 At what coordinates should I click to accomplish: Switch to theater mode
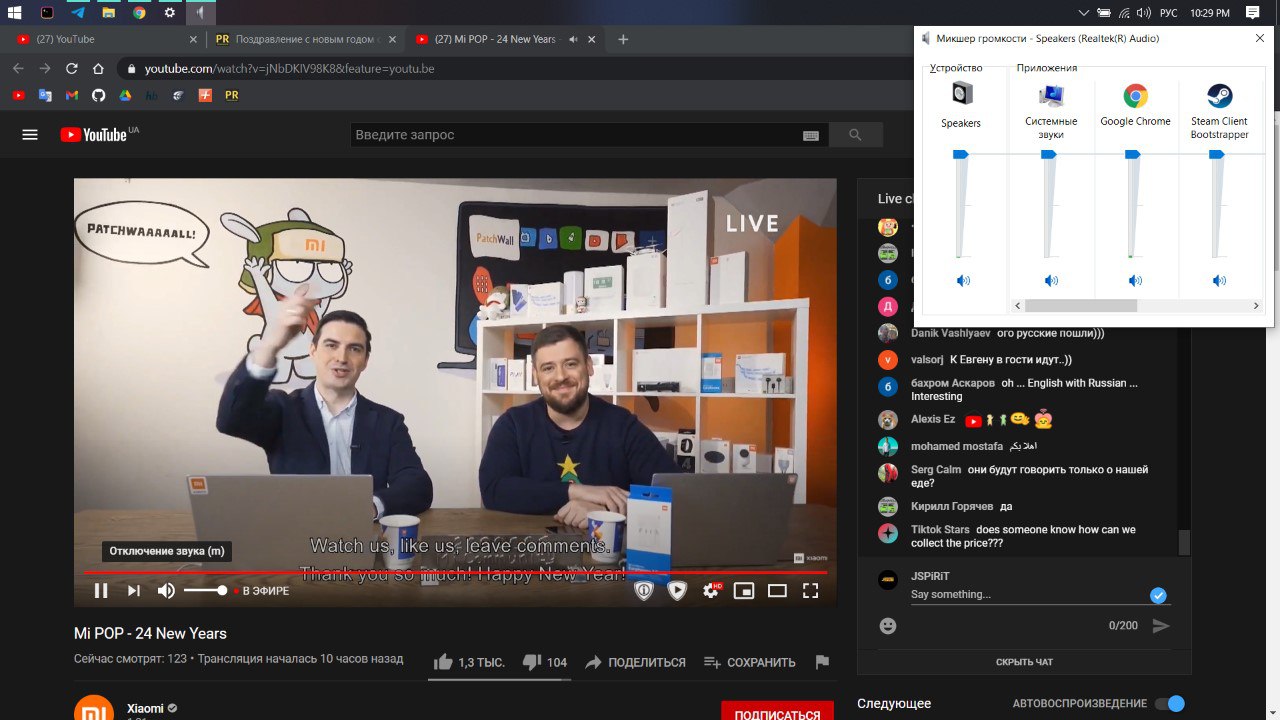(777, 591)
